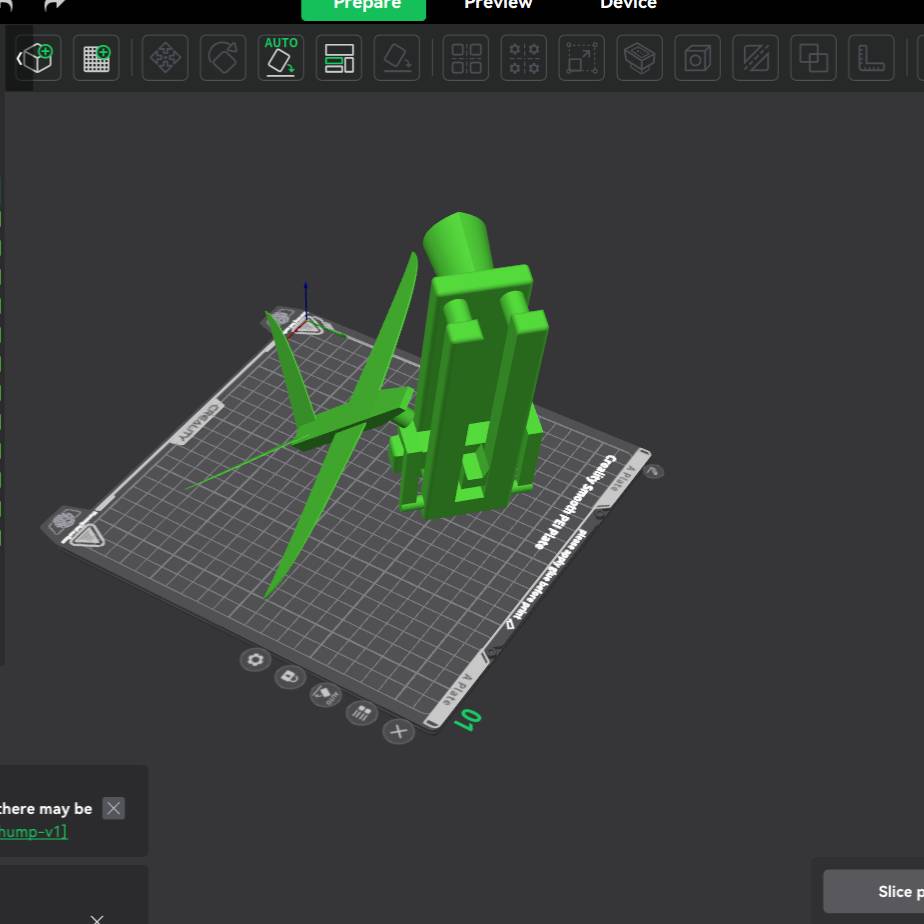The image size is (924, 924).
Task: Open plate settings gear icon
Action: (256, 660)
